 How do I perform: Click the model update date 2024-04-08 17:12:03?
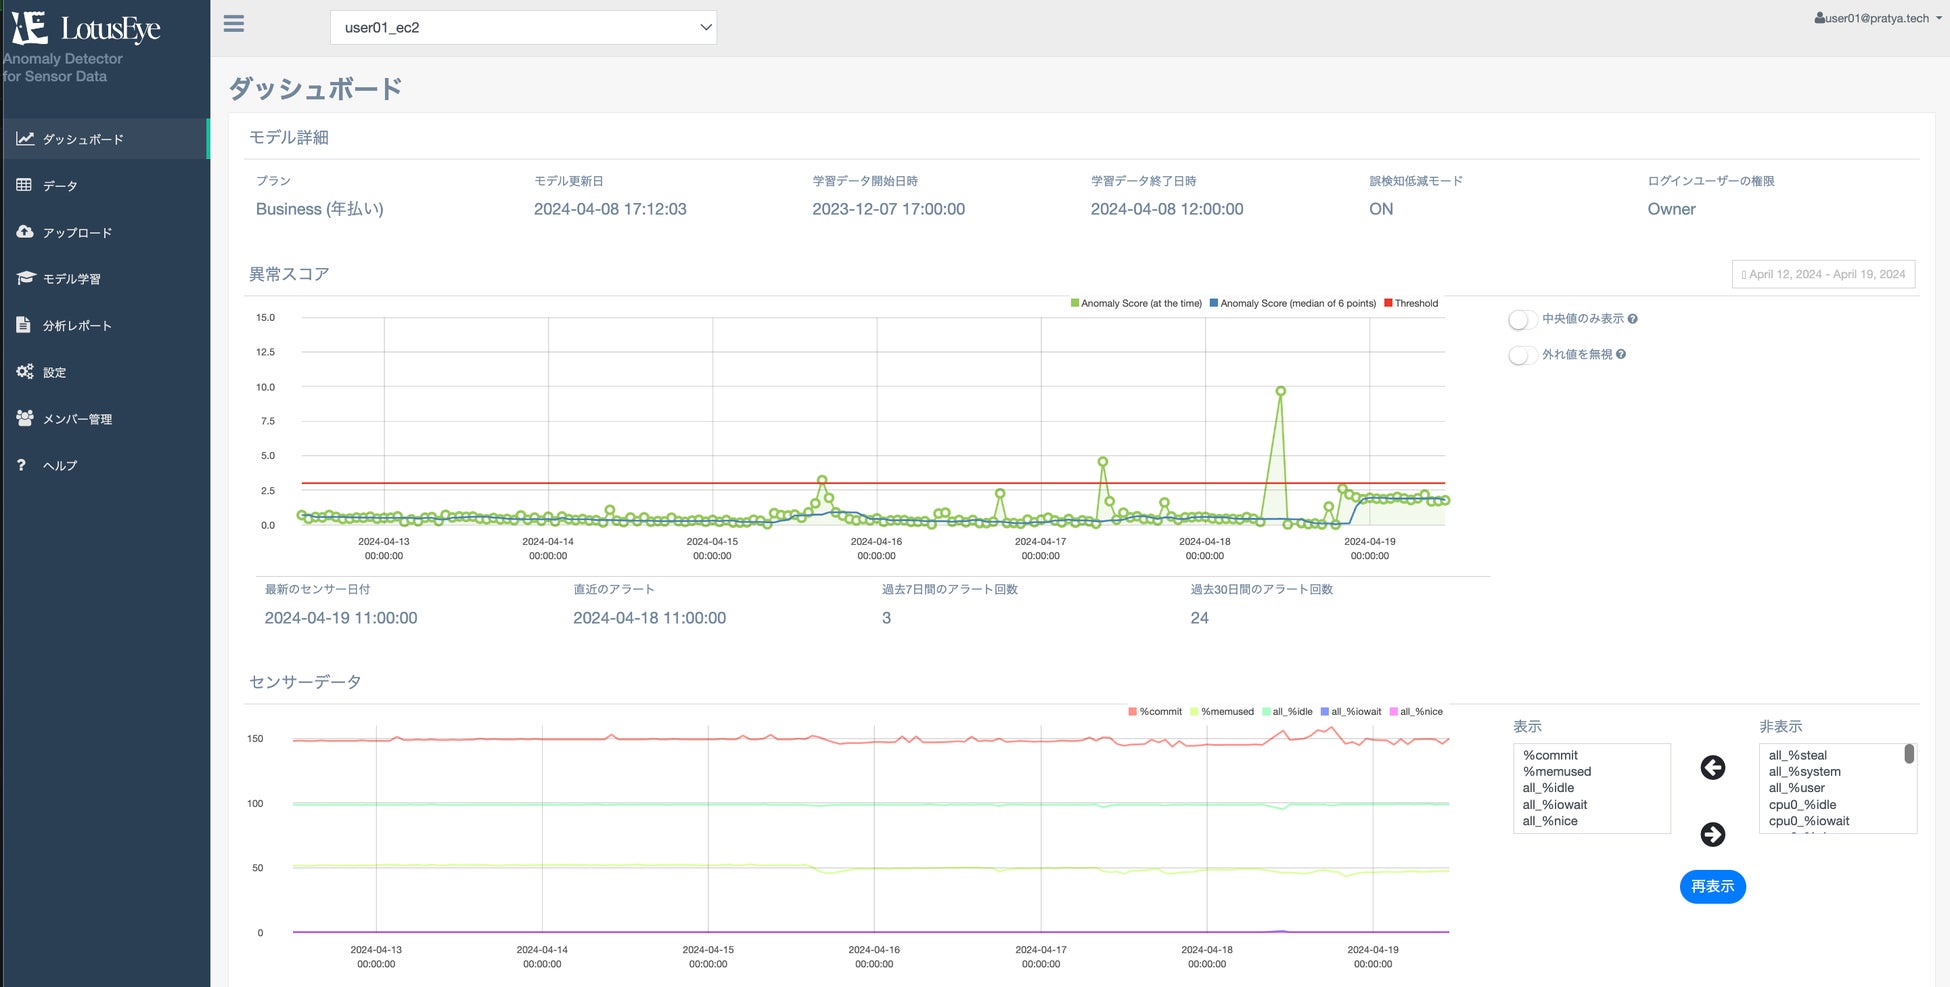pyautogui.click(x=610, y=209)
